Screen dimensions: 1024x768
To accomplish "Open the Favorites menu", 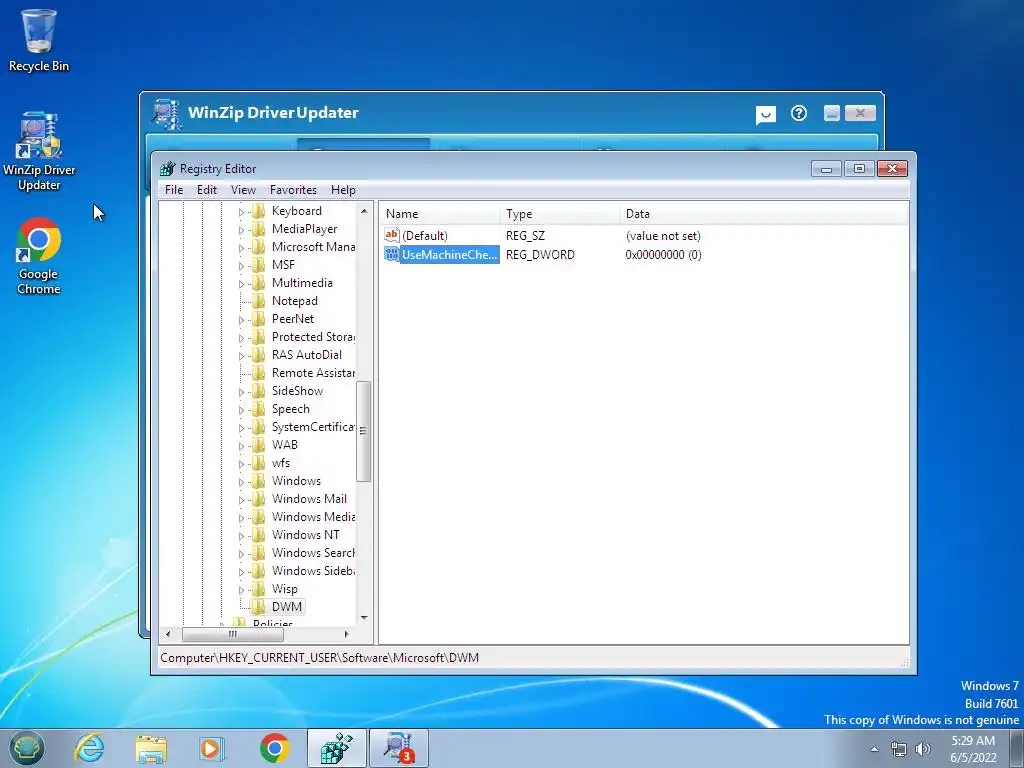I will (293, 190).
